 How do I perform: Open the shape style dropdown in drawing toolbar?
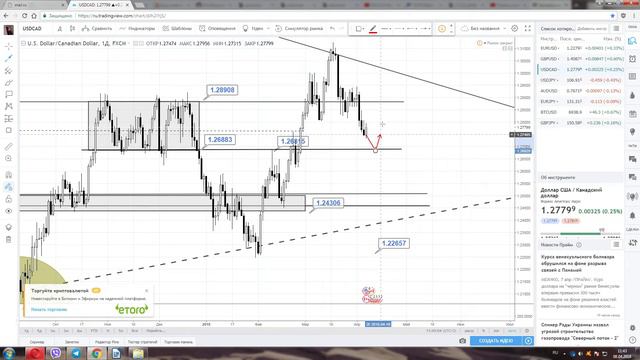[x=360, y=29]
